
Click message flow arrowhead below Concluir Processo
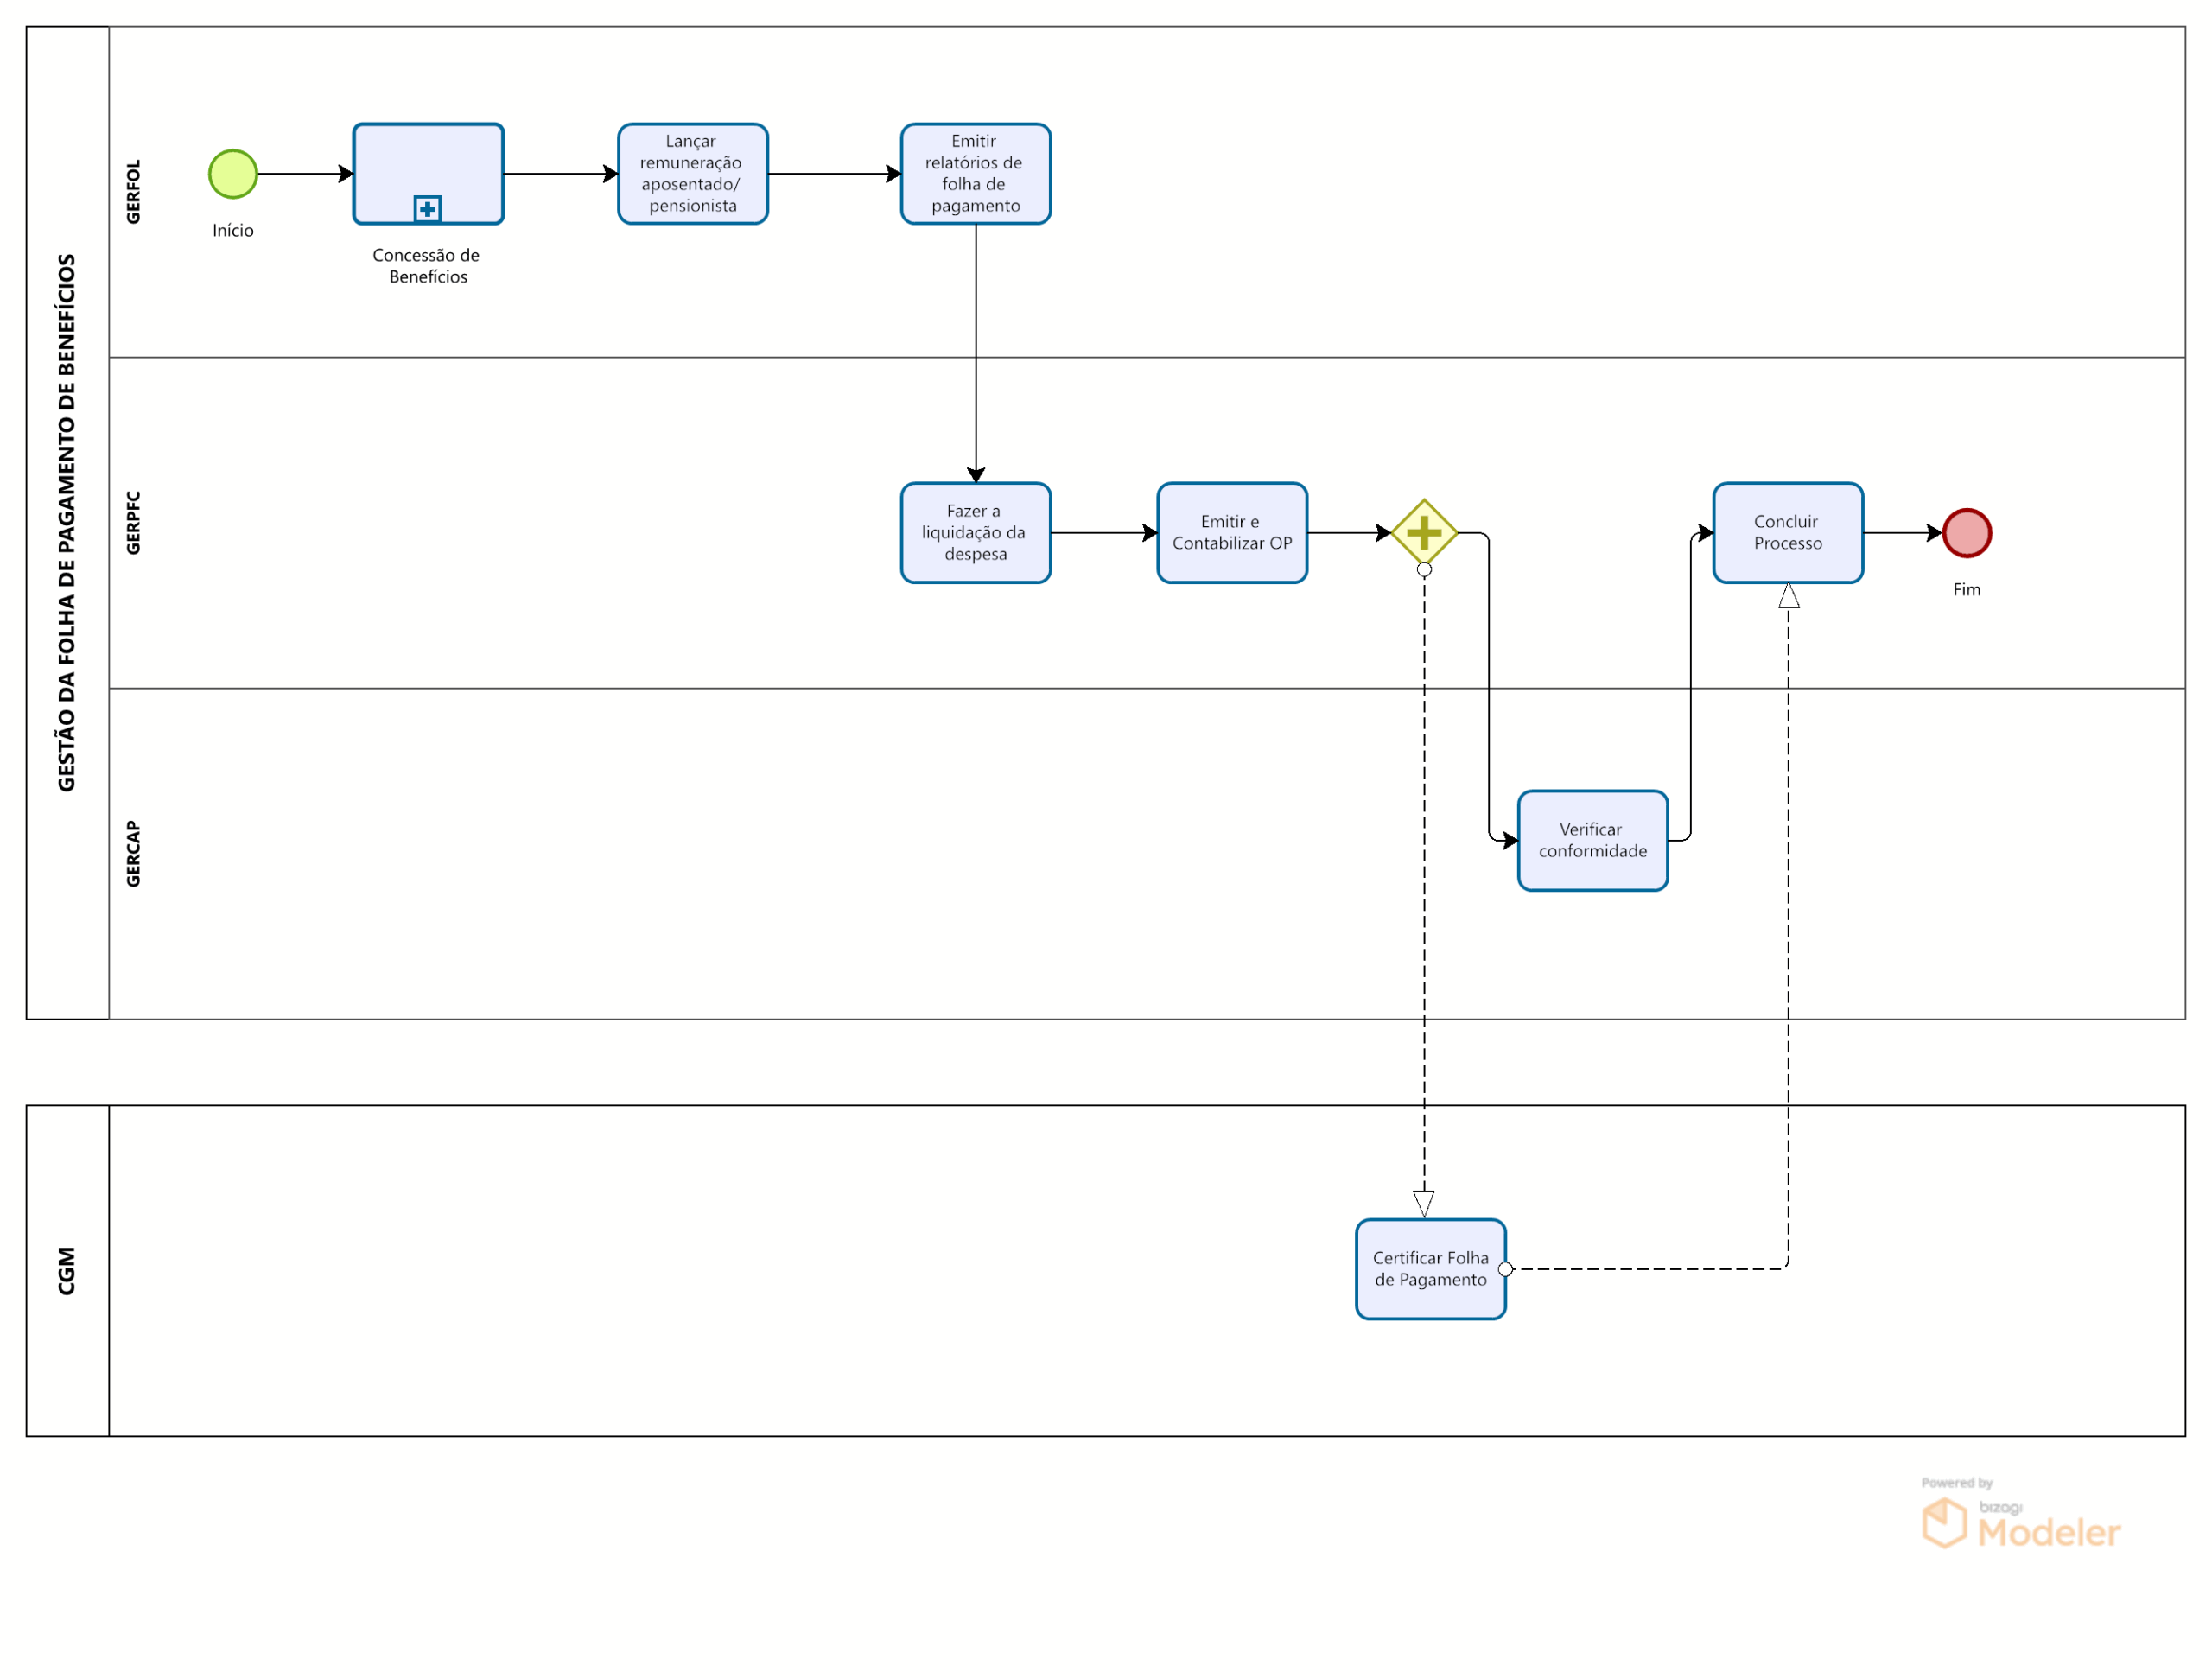point(1789,597)
